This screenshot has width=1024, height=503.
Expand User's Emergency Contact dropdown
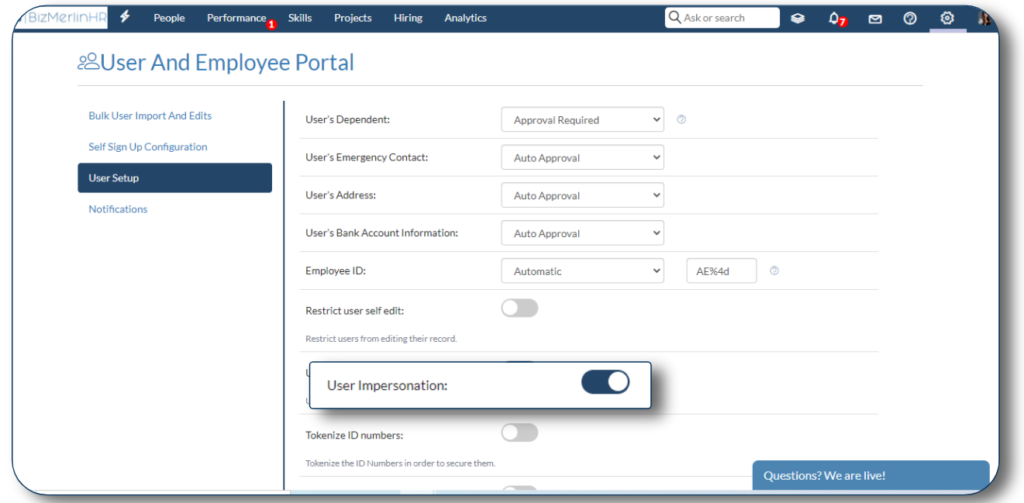click(583, 157)
